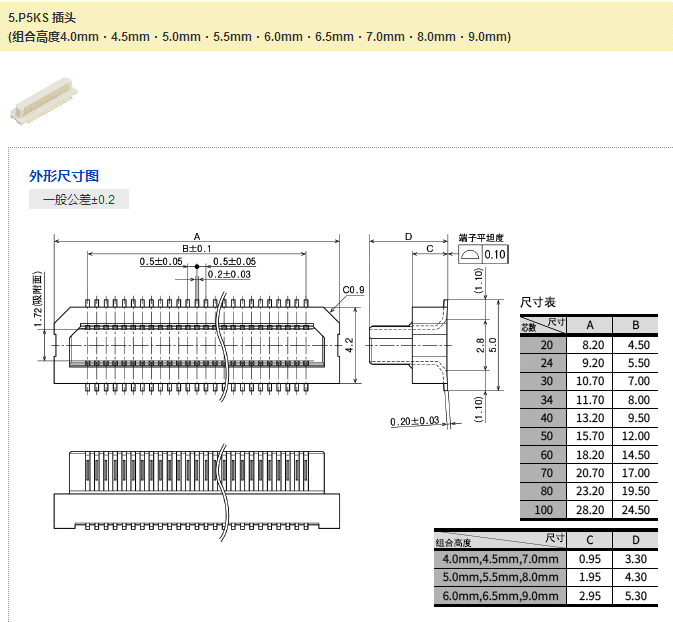Select the 尺寸表 table title
Screen dimensions: 673x622
(538, 302)
